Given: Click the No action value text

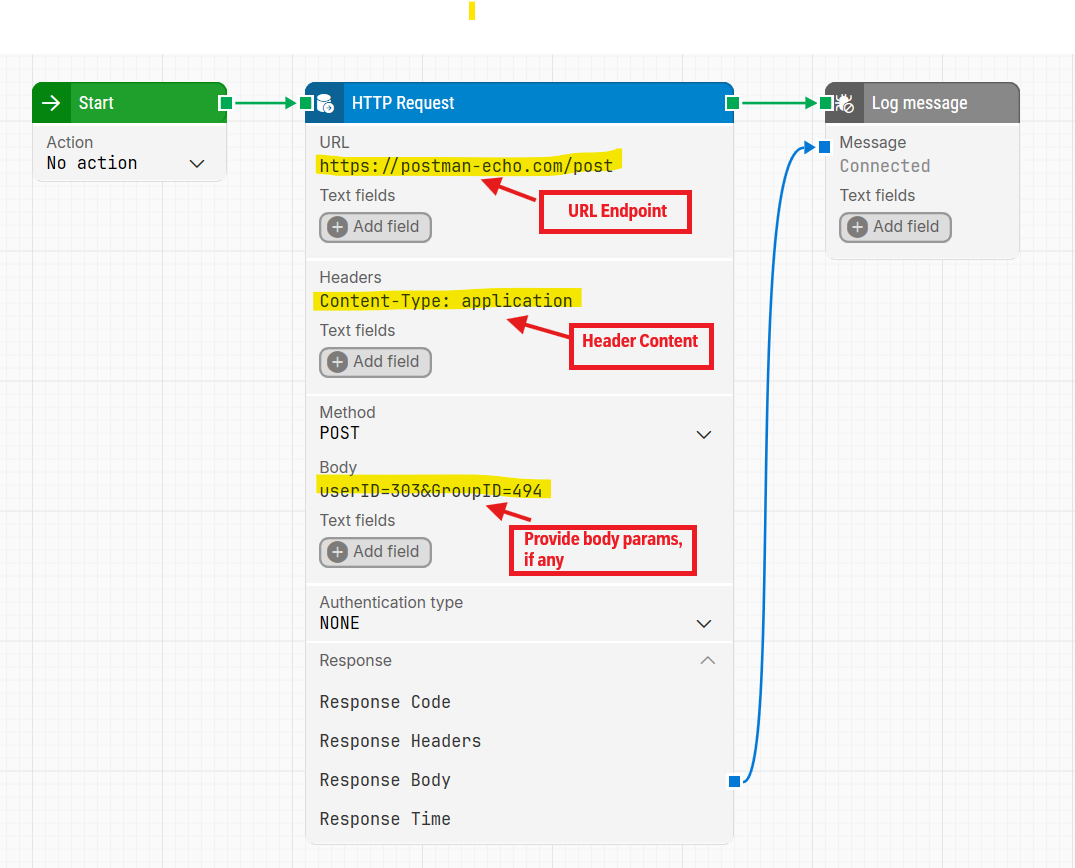Looking at the screenshot, I should point(92,163).
